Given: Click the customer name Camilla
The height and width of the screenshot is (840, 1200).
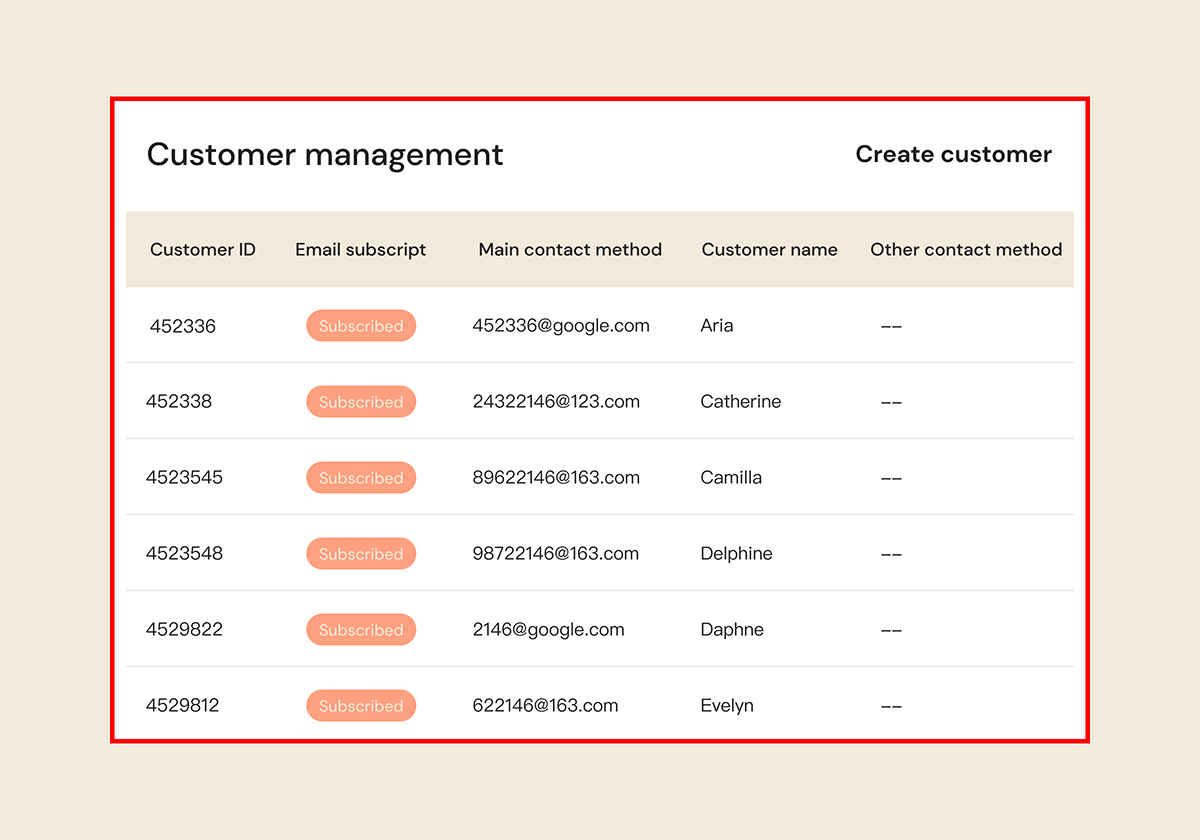Looking at the screenshot, I should [731, 478].
